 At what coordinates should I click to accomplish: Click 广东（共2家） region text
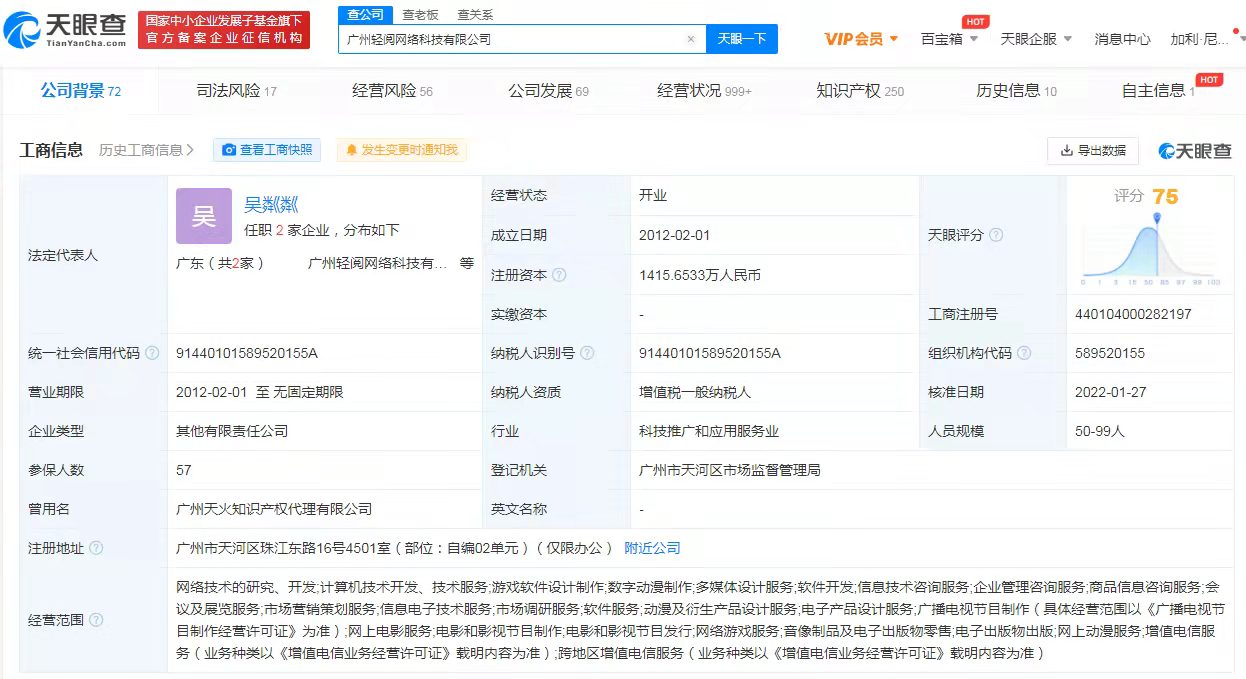tap(221, 263)
